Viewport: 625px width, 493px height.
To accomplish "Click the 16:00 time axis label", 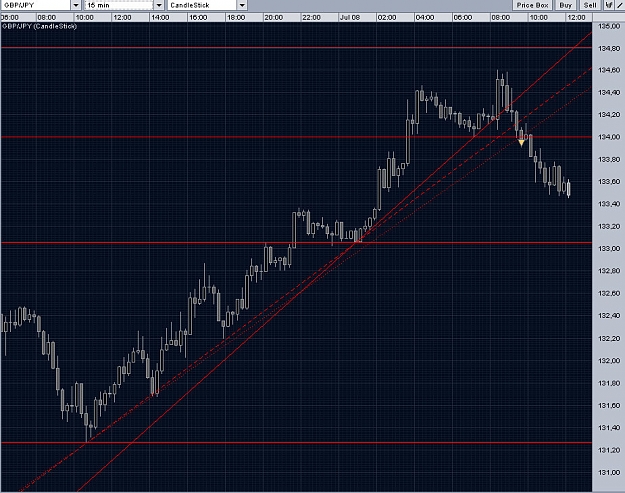I will 198,18.
